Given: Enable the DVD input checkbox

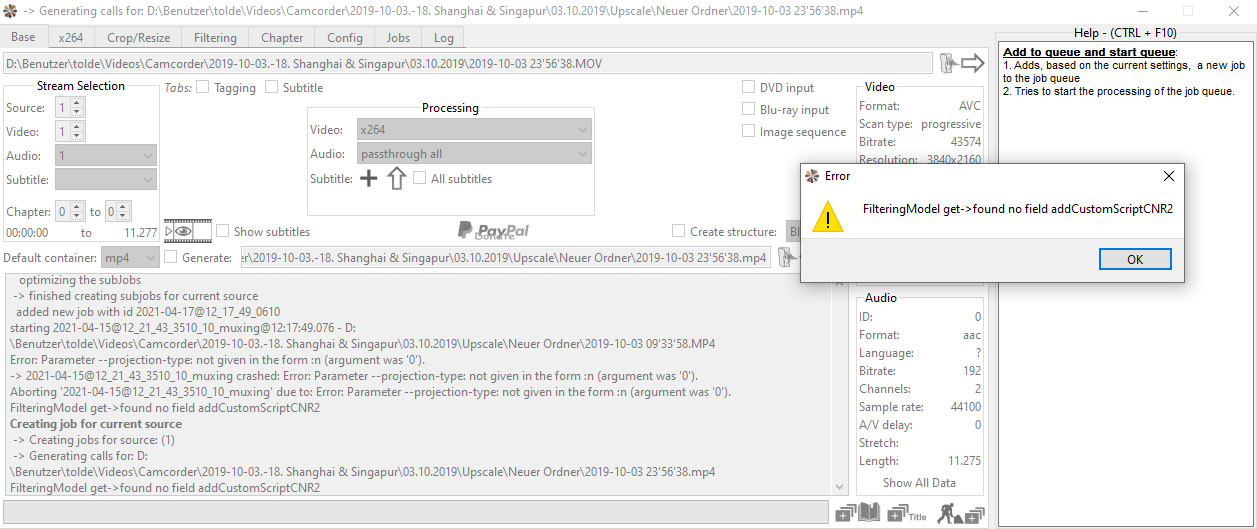Looking at the screenshot, I should pos(749,88).
